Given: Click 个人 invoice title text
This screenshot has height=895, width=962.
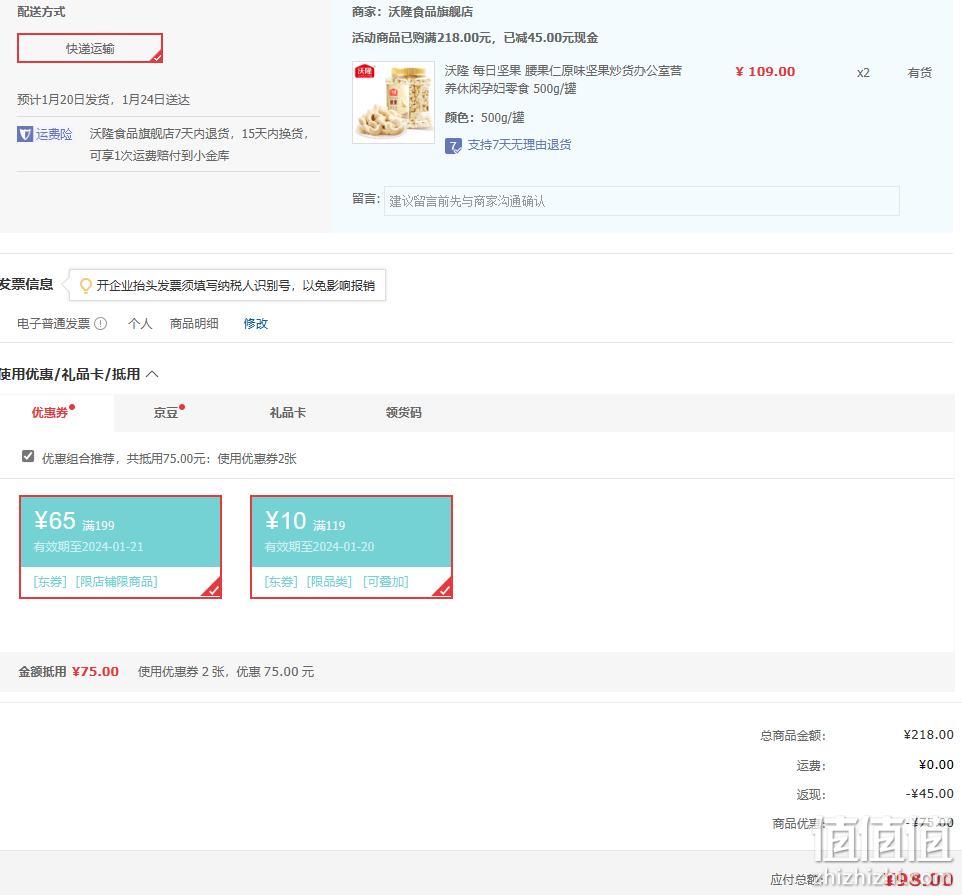Looking at the screenshot, I should pos(140,323).
